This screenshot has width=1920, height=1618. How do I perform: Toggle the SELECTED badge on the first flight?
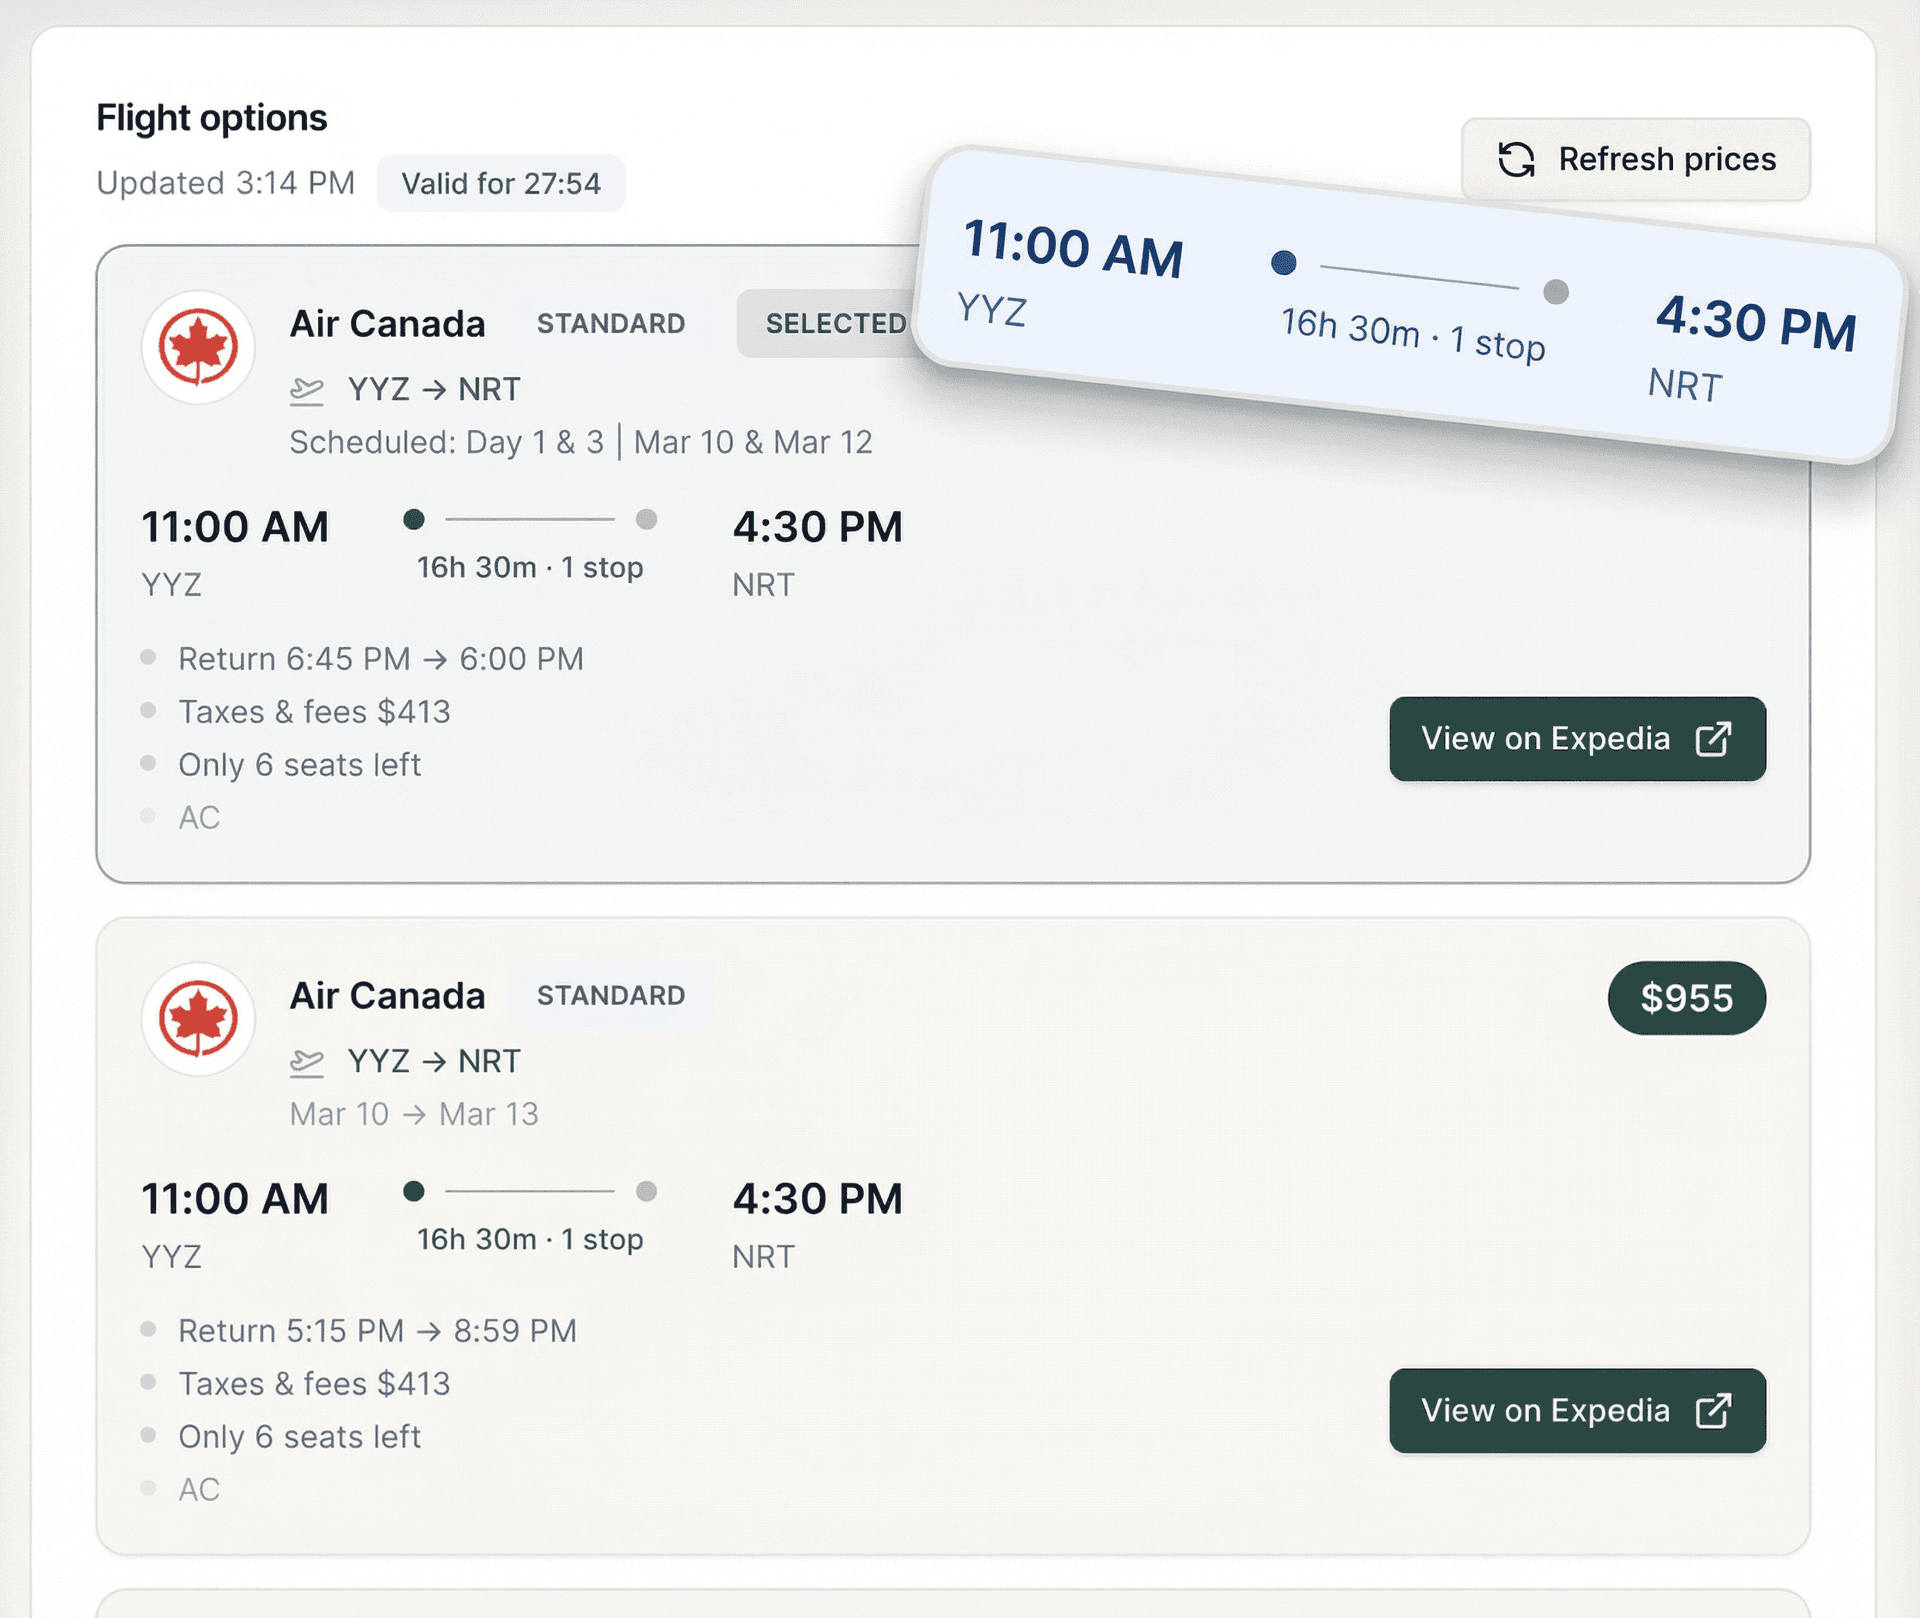836,323
